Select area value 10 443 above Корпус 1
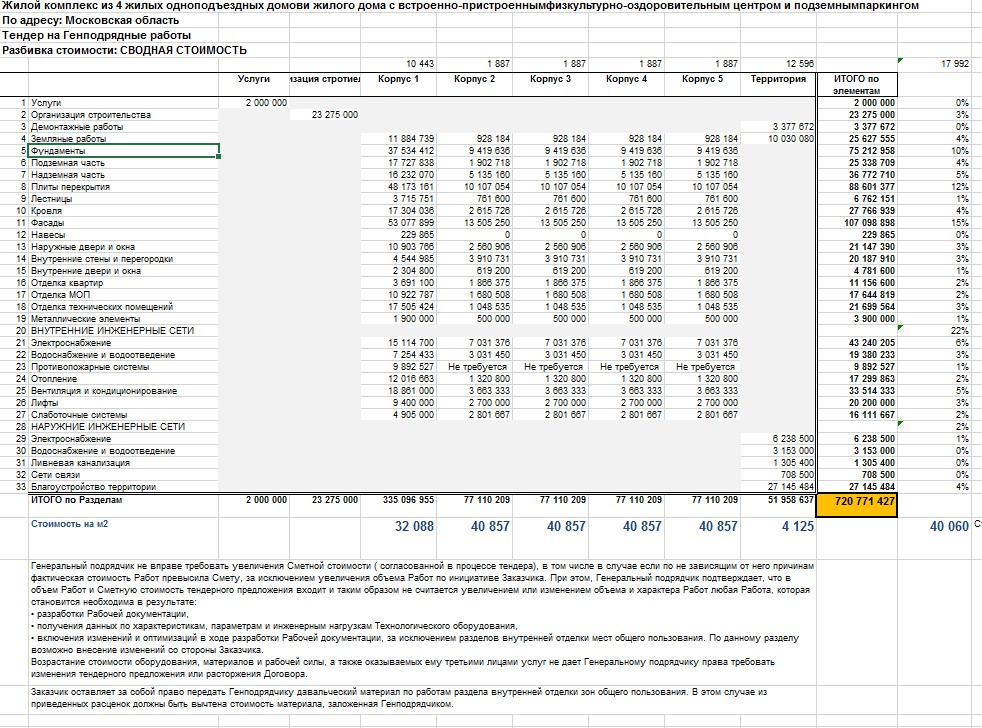The height and width of the screenshot is (728, 982). click(420, 64)
